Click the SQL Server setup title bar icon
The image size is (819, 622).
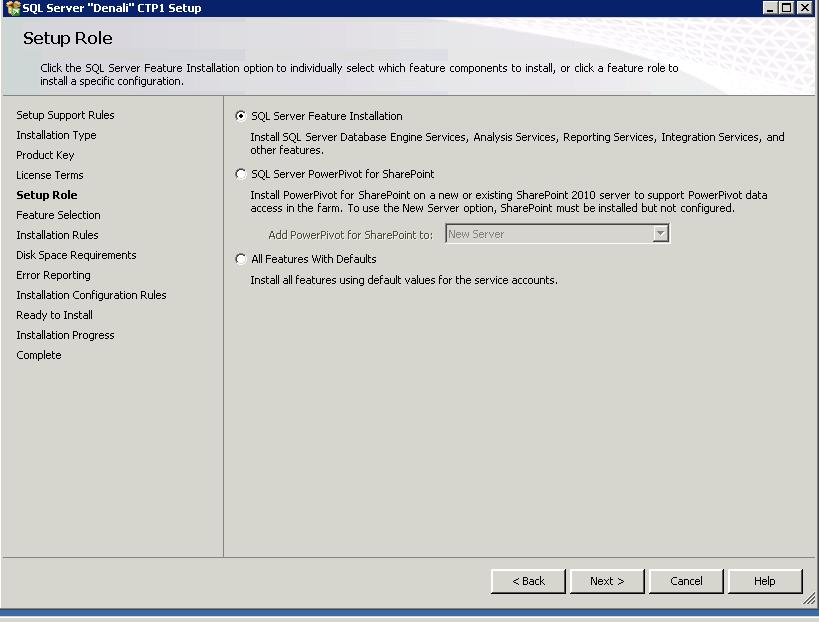(12, 8)
